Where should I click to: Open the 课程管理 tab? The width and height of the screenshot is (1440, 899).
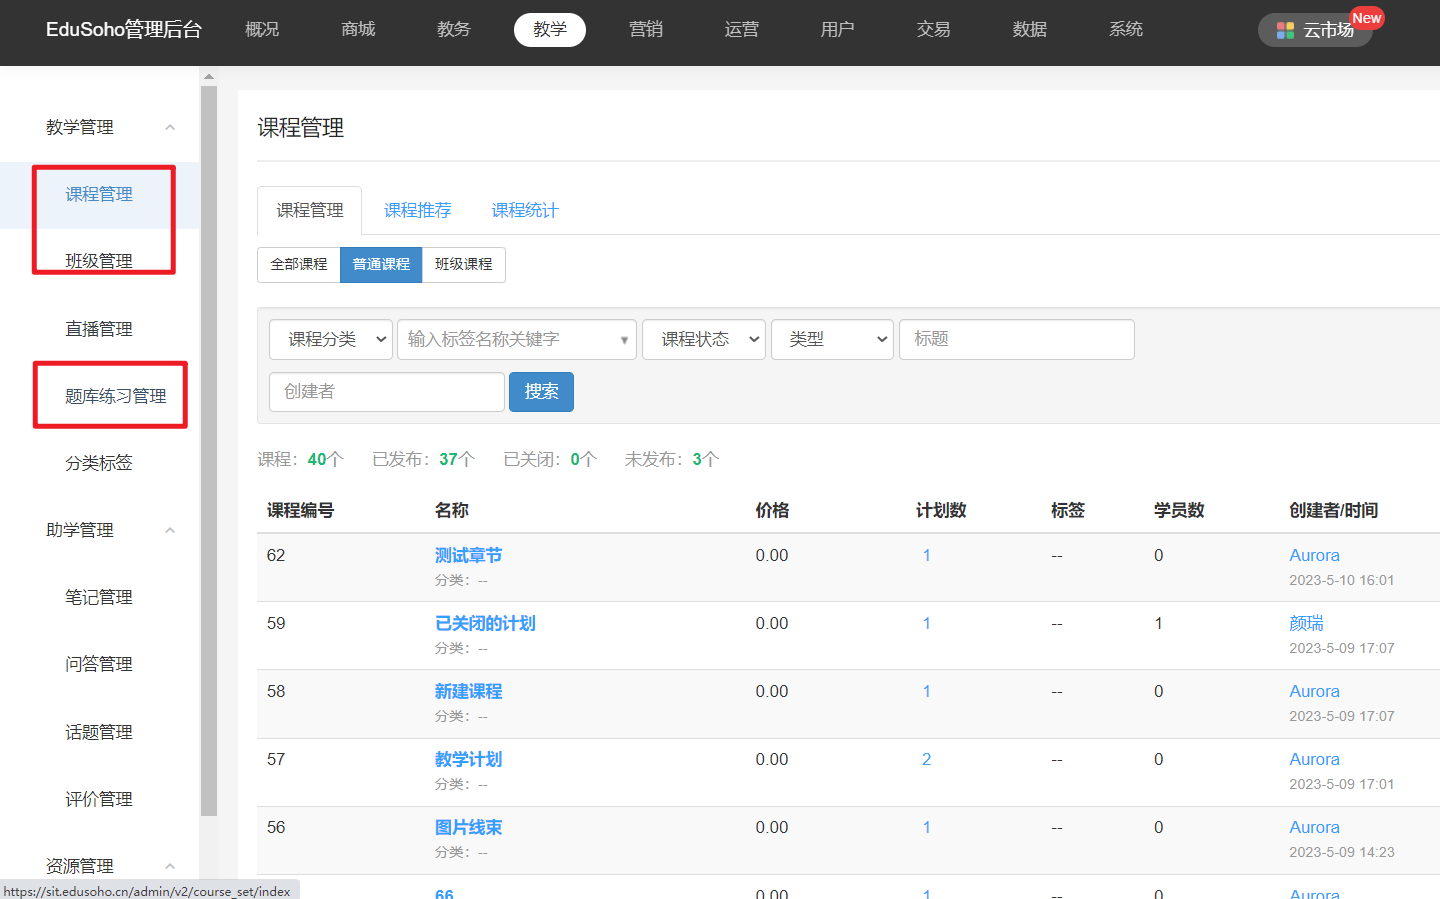[x=310, y=210]
